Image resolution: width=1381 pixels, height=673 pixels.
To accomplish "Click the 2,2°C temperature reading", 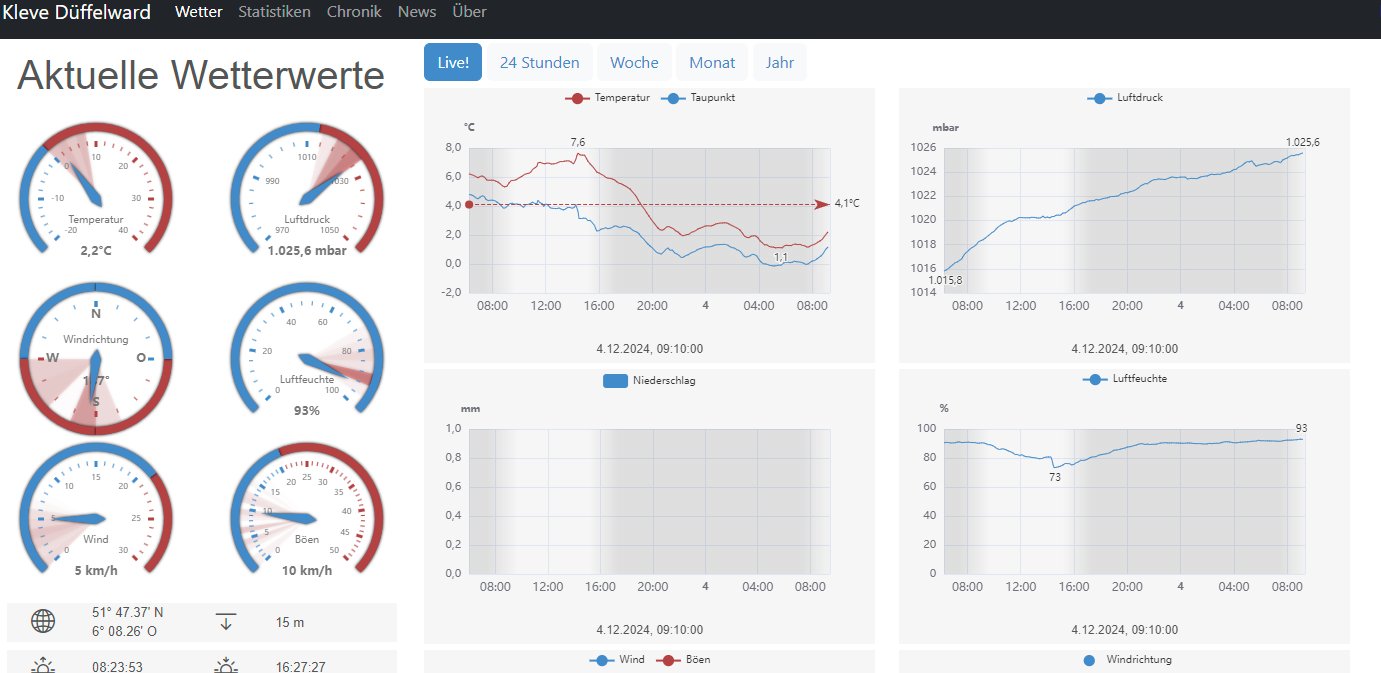I will [x=96, y=251].
